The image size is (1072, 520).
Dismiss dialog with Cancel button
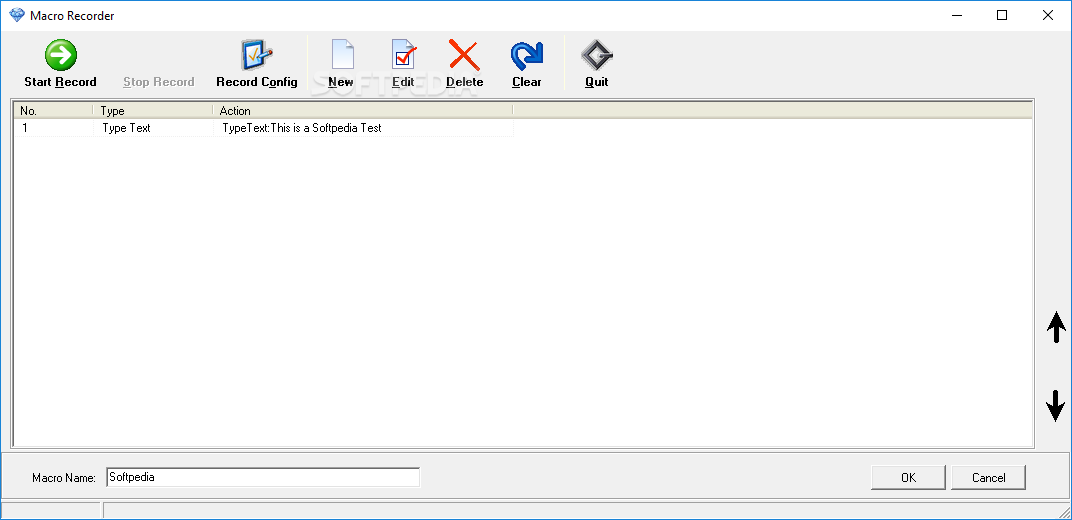tap(989, 478)
